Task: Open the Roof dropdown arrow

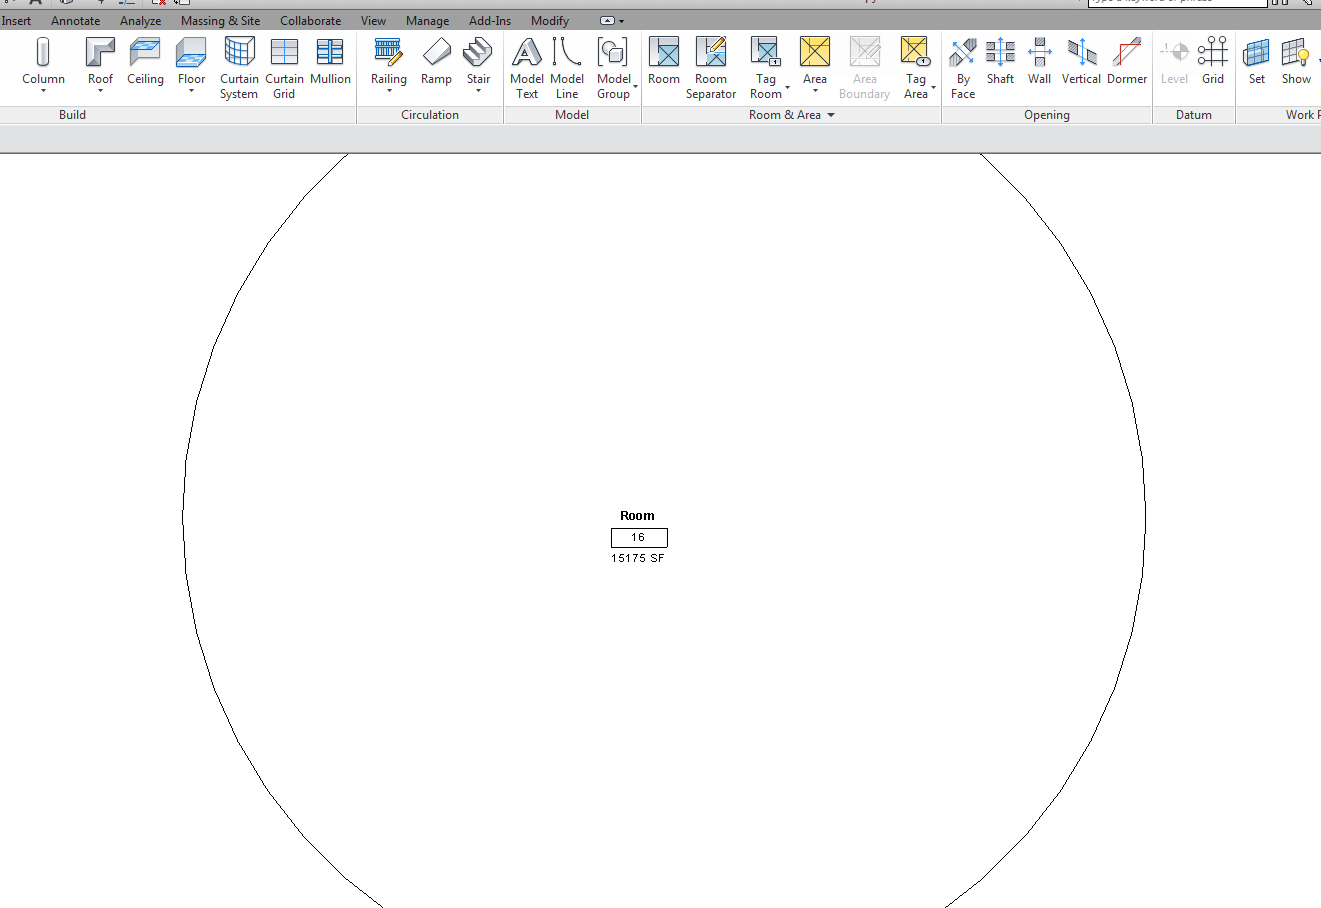Action: [x=100, y=91]
